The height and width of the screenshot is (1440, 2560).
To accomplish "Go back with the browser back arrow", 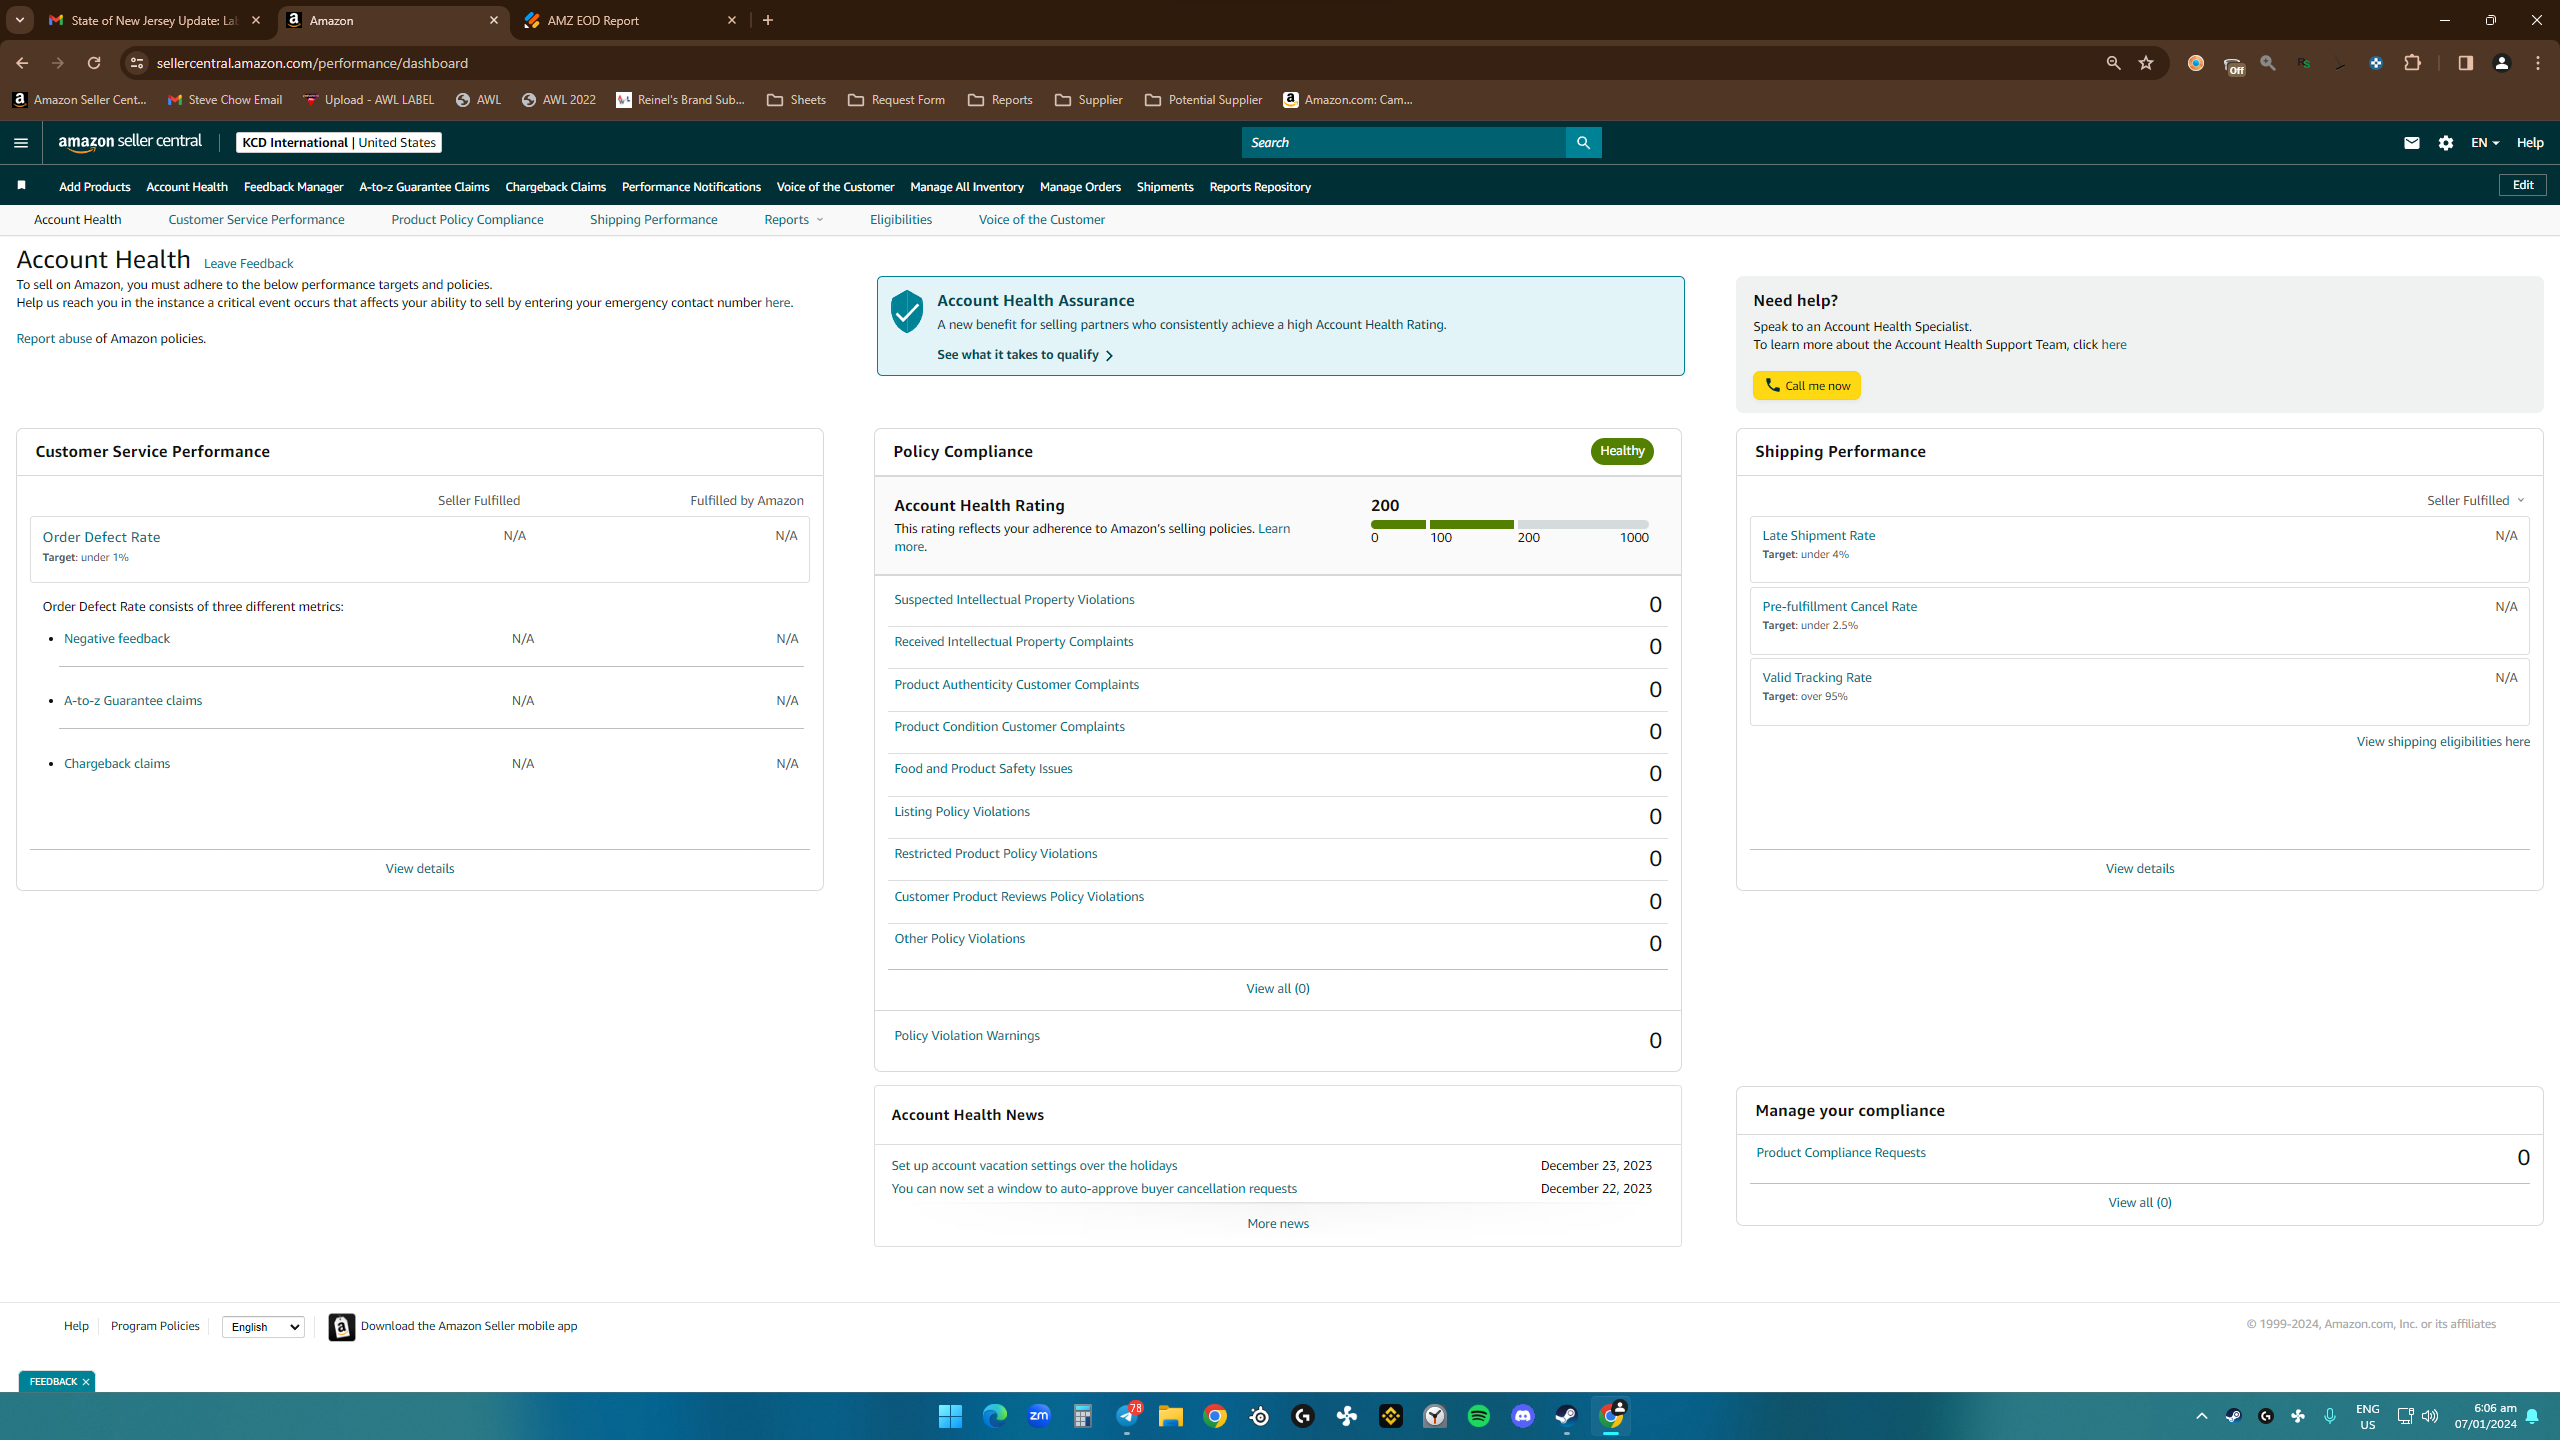I will [22, 63].
